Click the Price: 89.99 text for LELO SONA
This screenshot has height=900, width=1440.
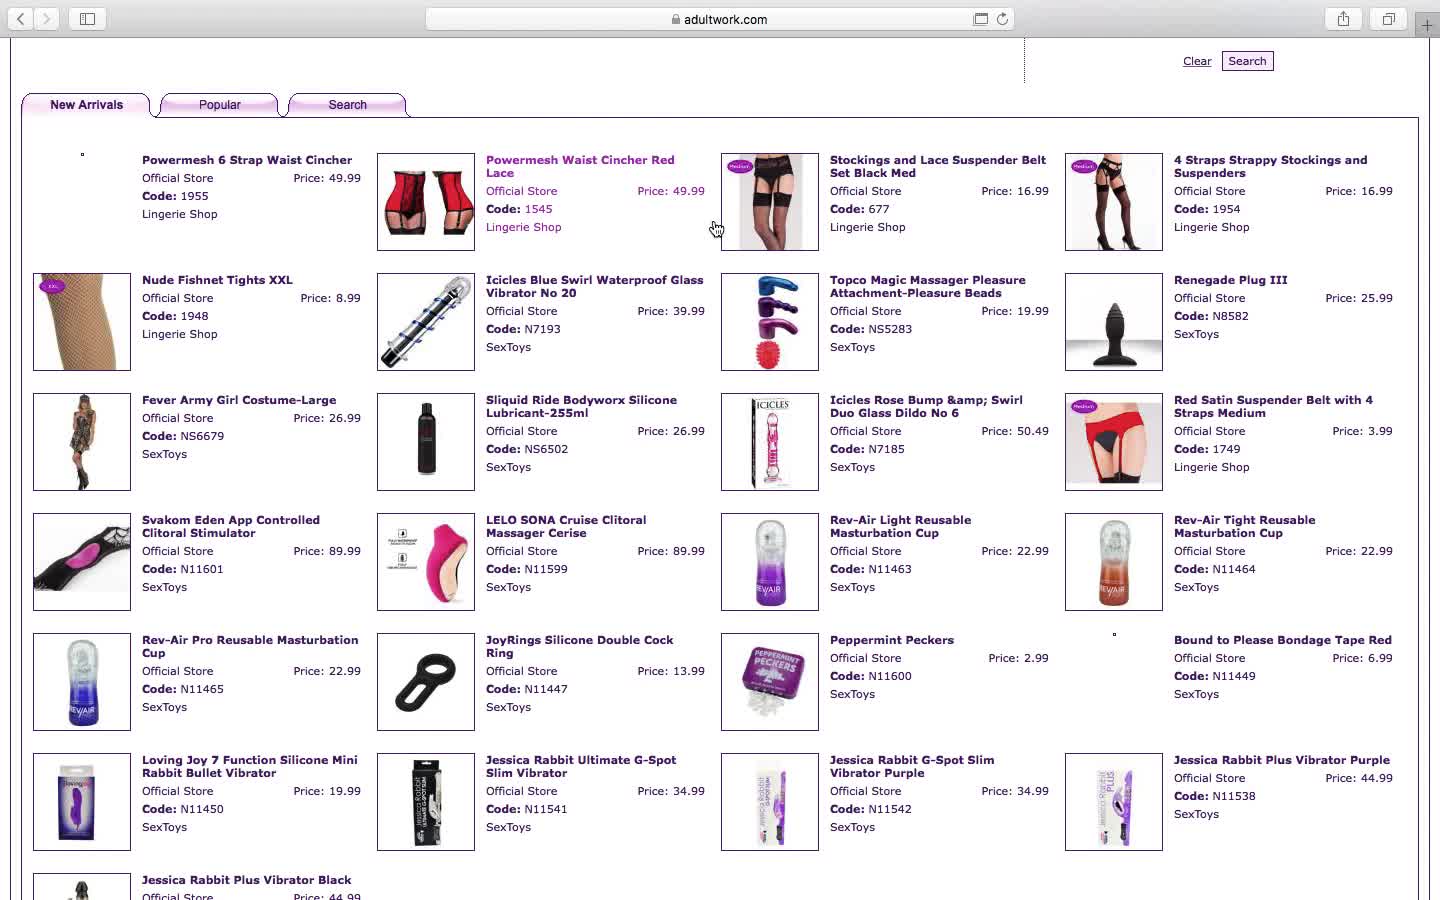671,551
